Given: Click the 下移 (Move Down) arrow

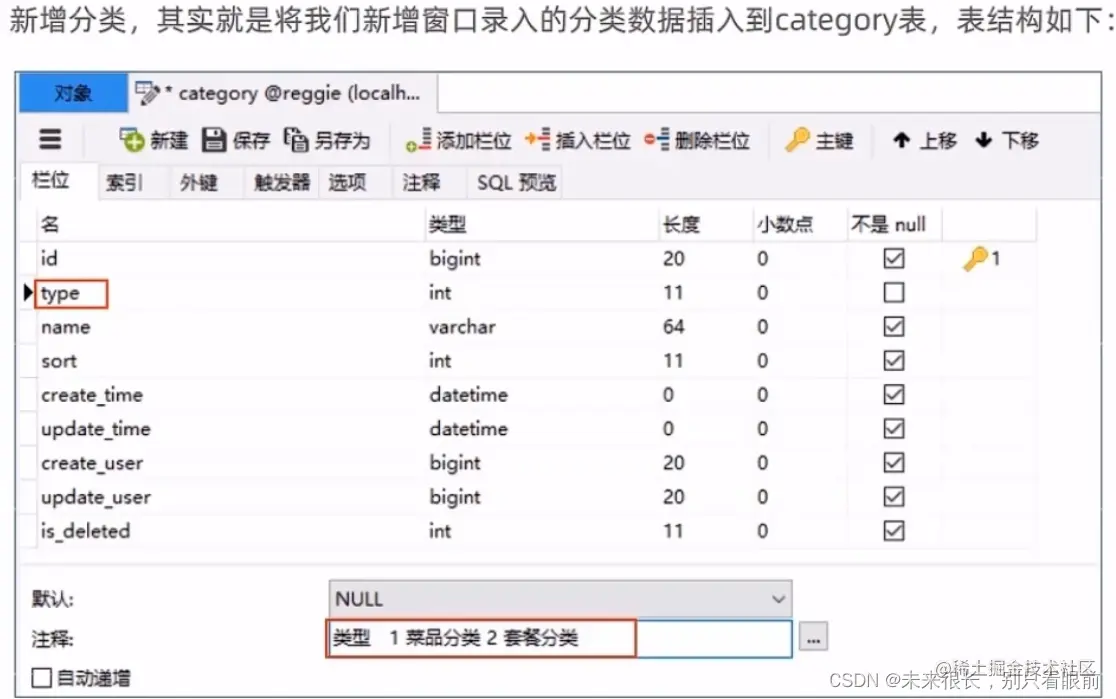Looking at the screenshot, I should tap(984, 140).
